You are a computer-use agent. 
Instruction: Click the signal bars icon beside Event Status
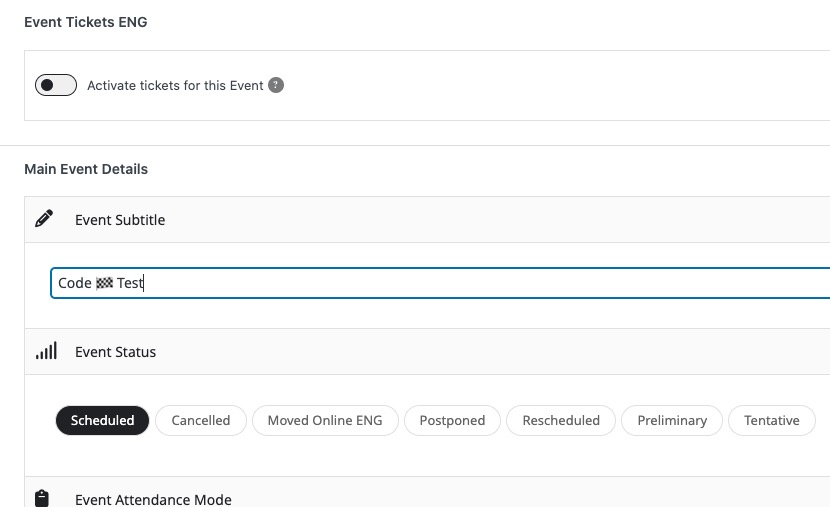tap(46, 351)
